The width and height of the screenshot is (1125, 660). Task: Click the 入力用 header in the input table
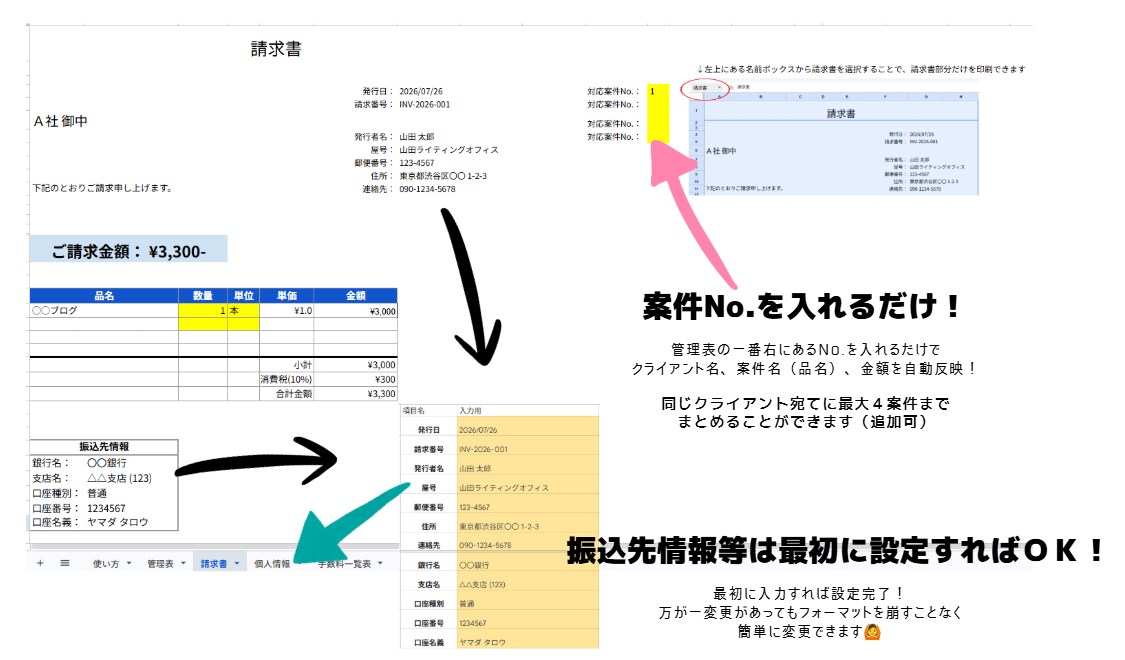click(471, 410)
